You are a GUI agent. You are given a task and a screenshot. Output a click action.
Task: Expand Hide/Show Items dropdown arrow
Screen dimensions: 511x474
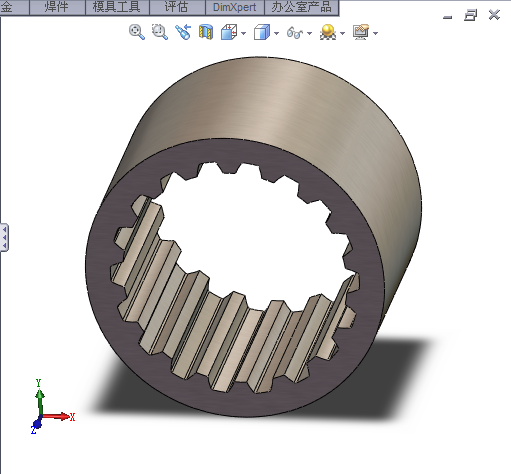(309, 33)
